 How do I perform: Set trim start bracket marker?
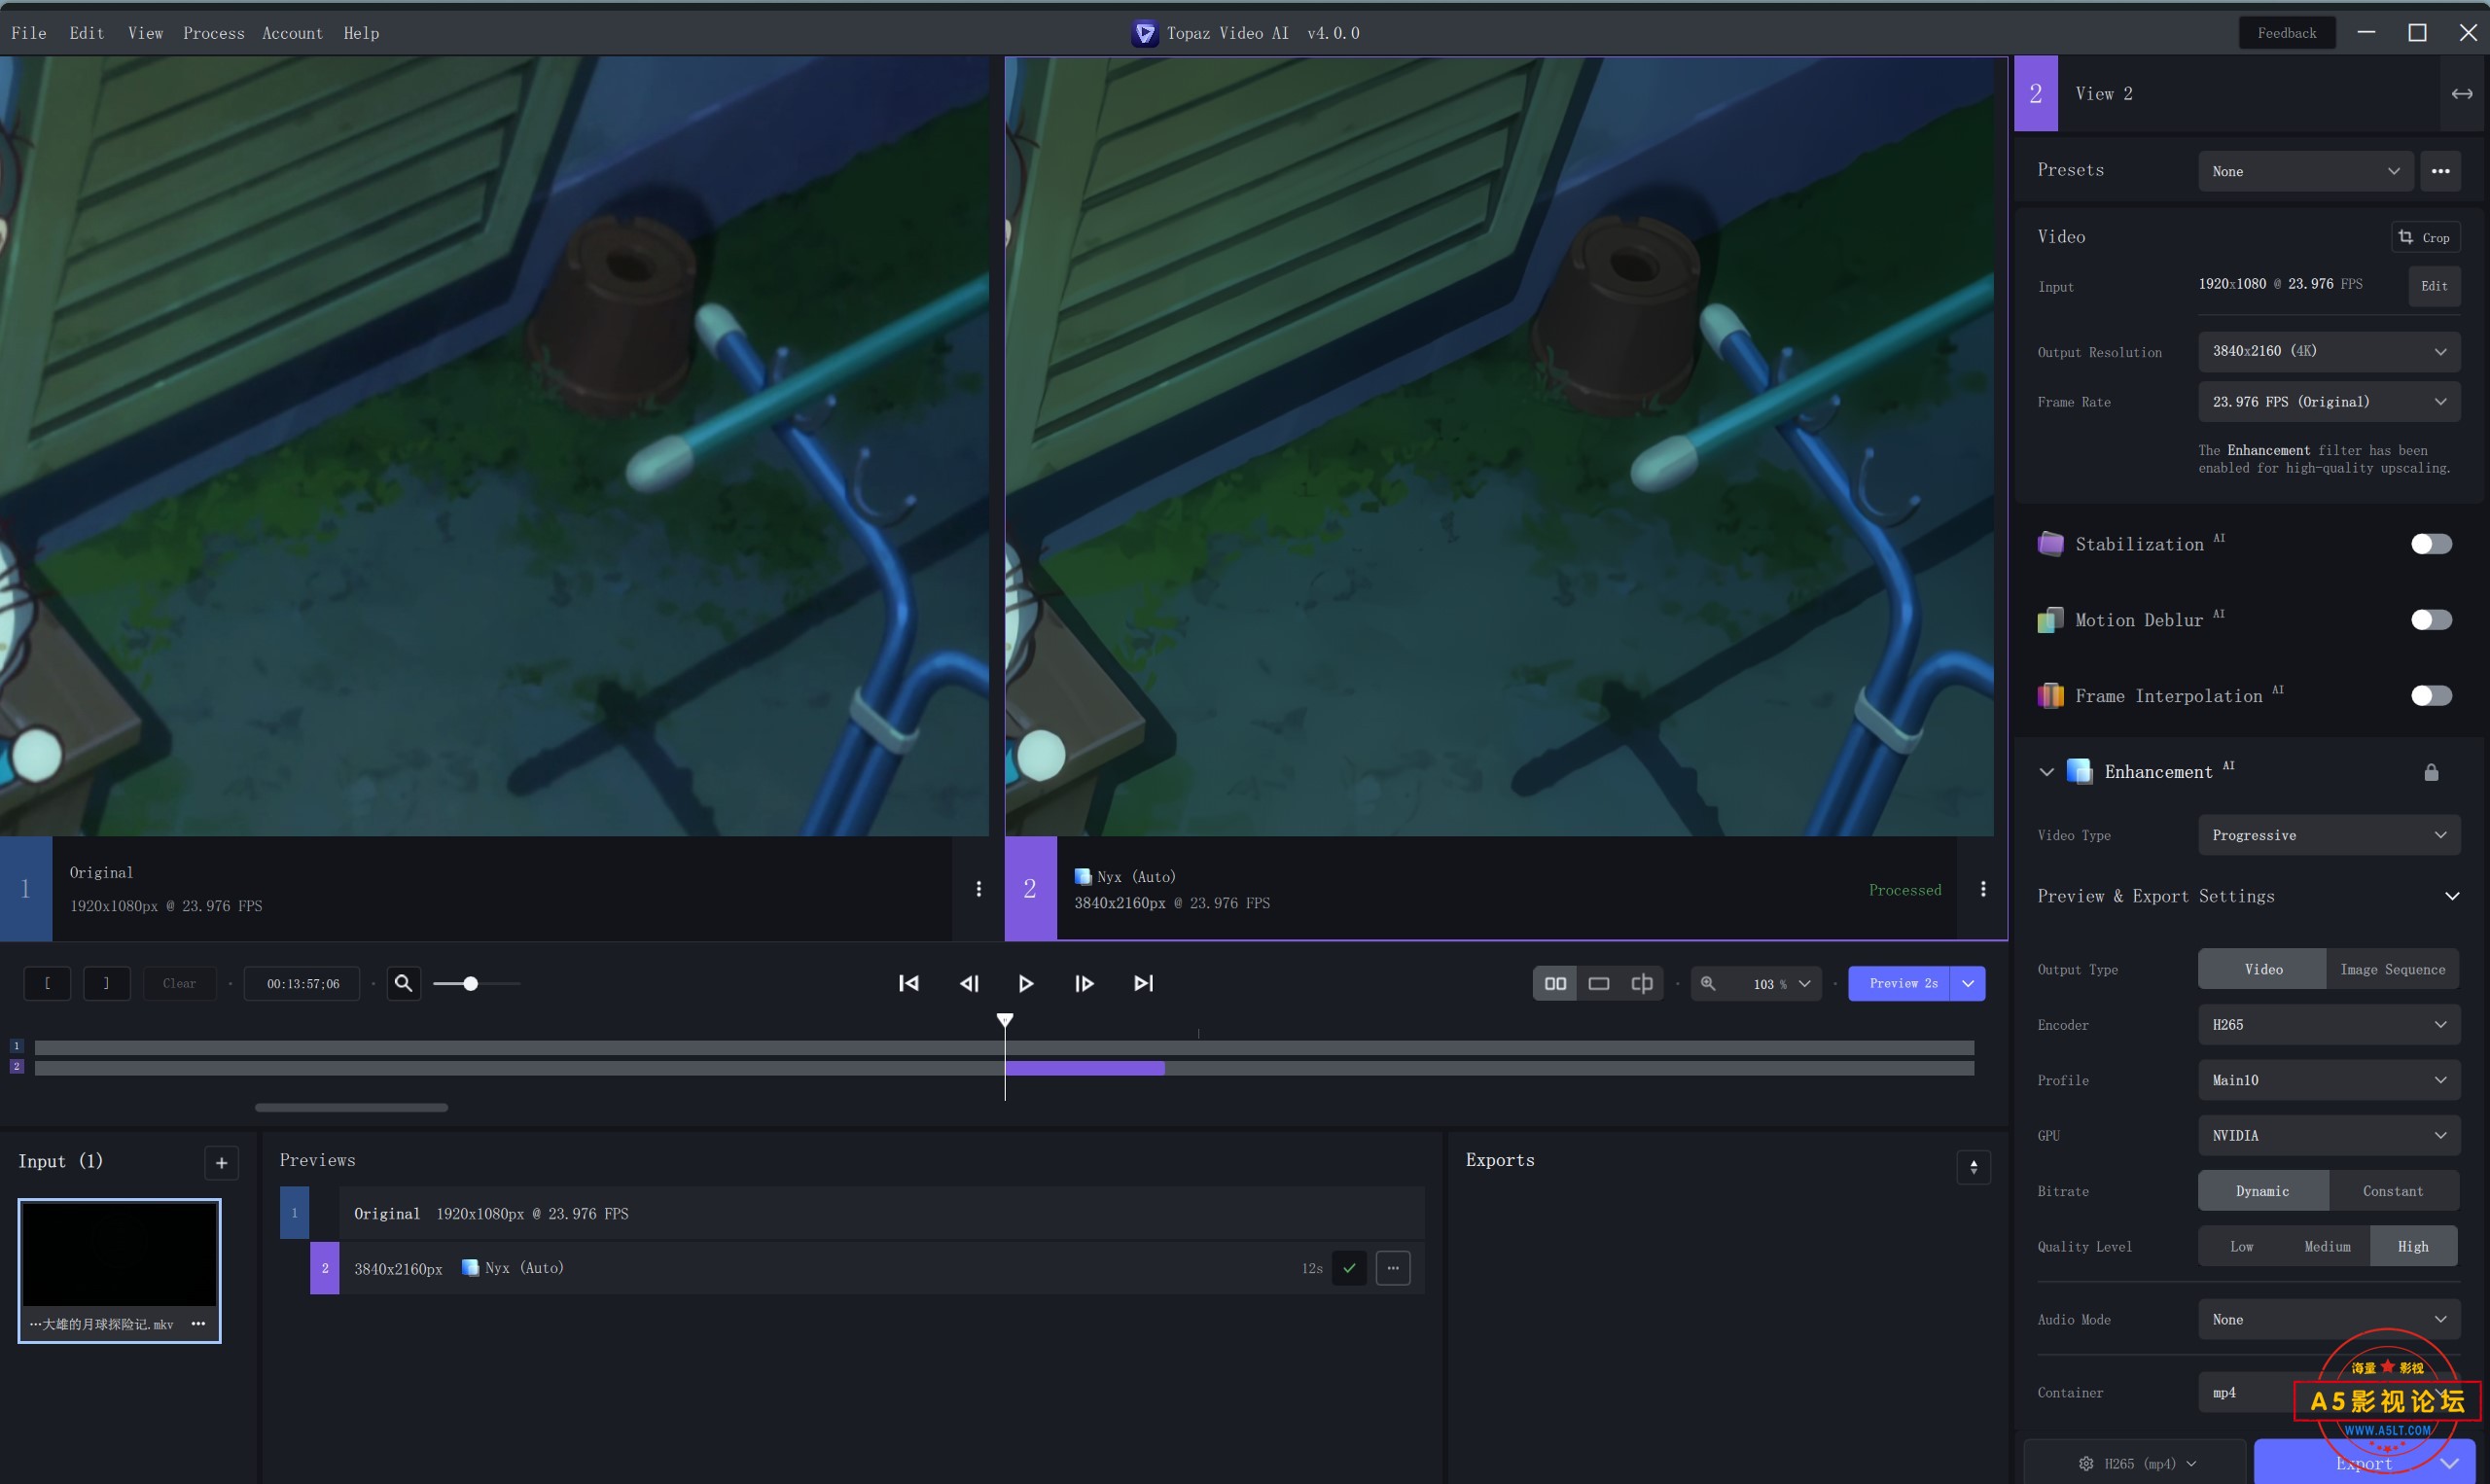tap(47, 983)
